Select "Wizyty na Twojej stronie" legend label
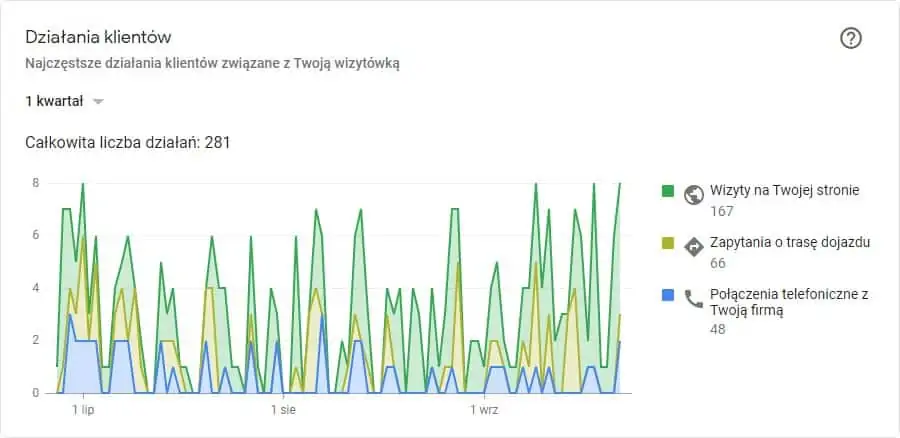This screenshot has width=900, height=438. pyautogui.click(x=785, y=190)
